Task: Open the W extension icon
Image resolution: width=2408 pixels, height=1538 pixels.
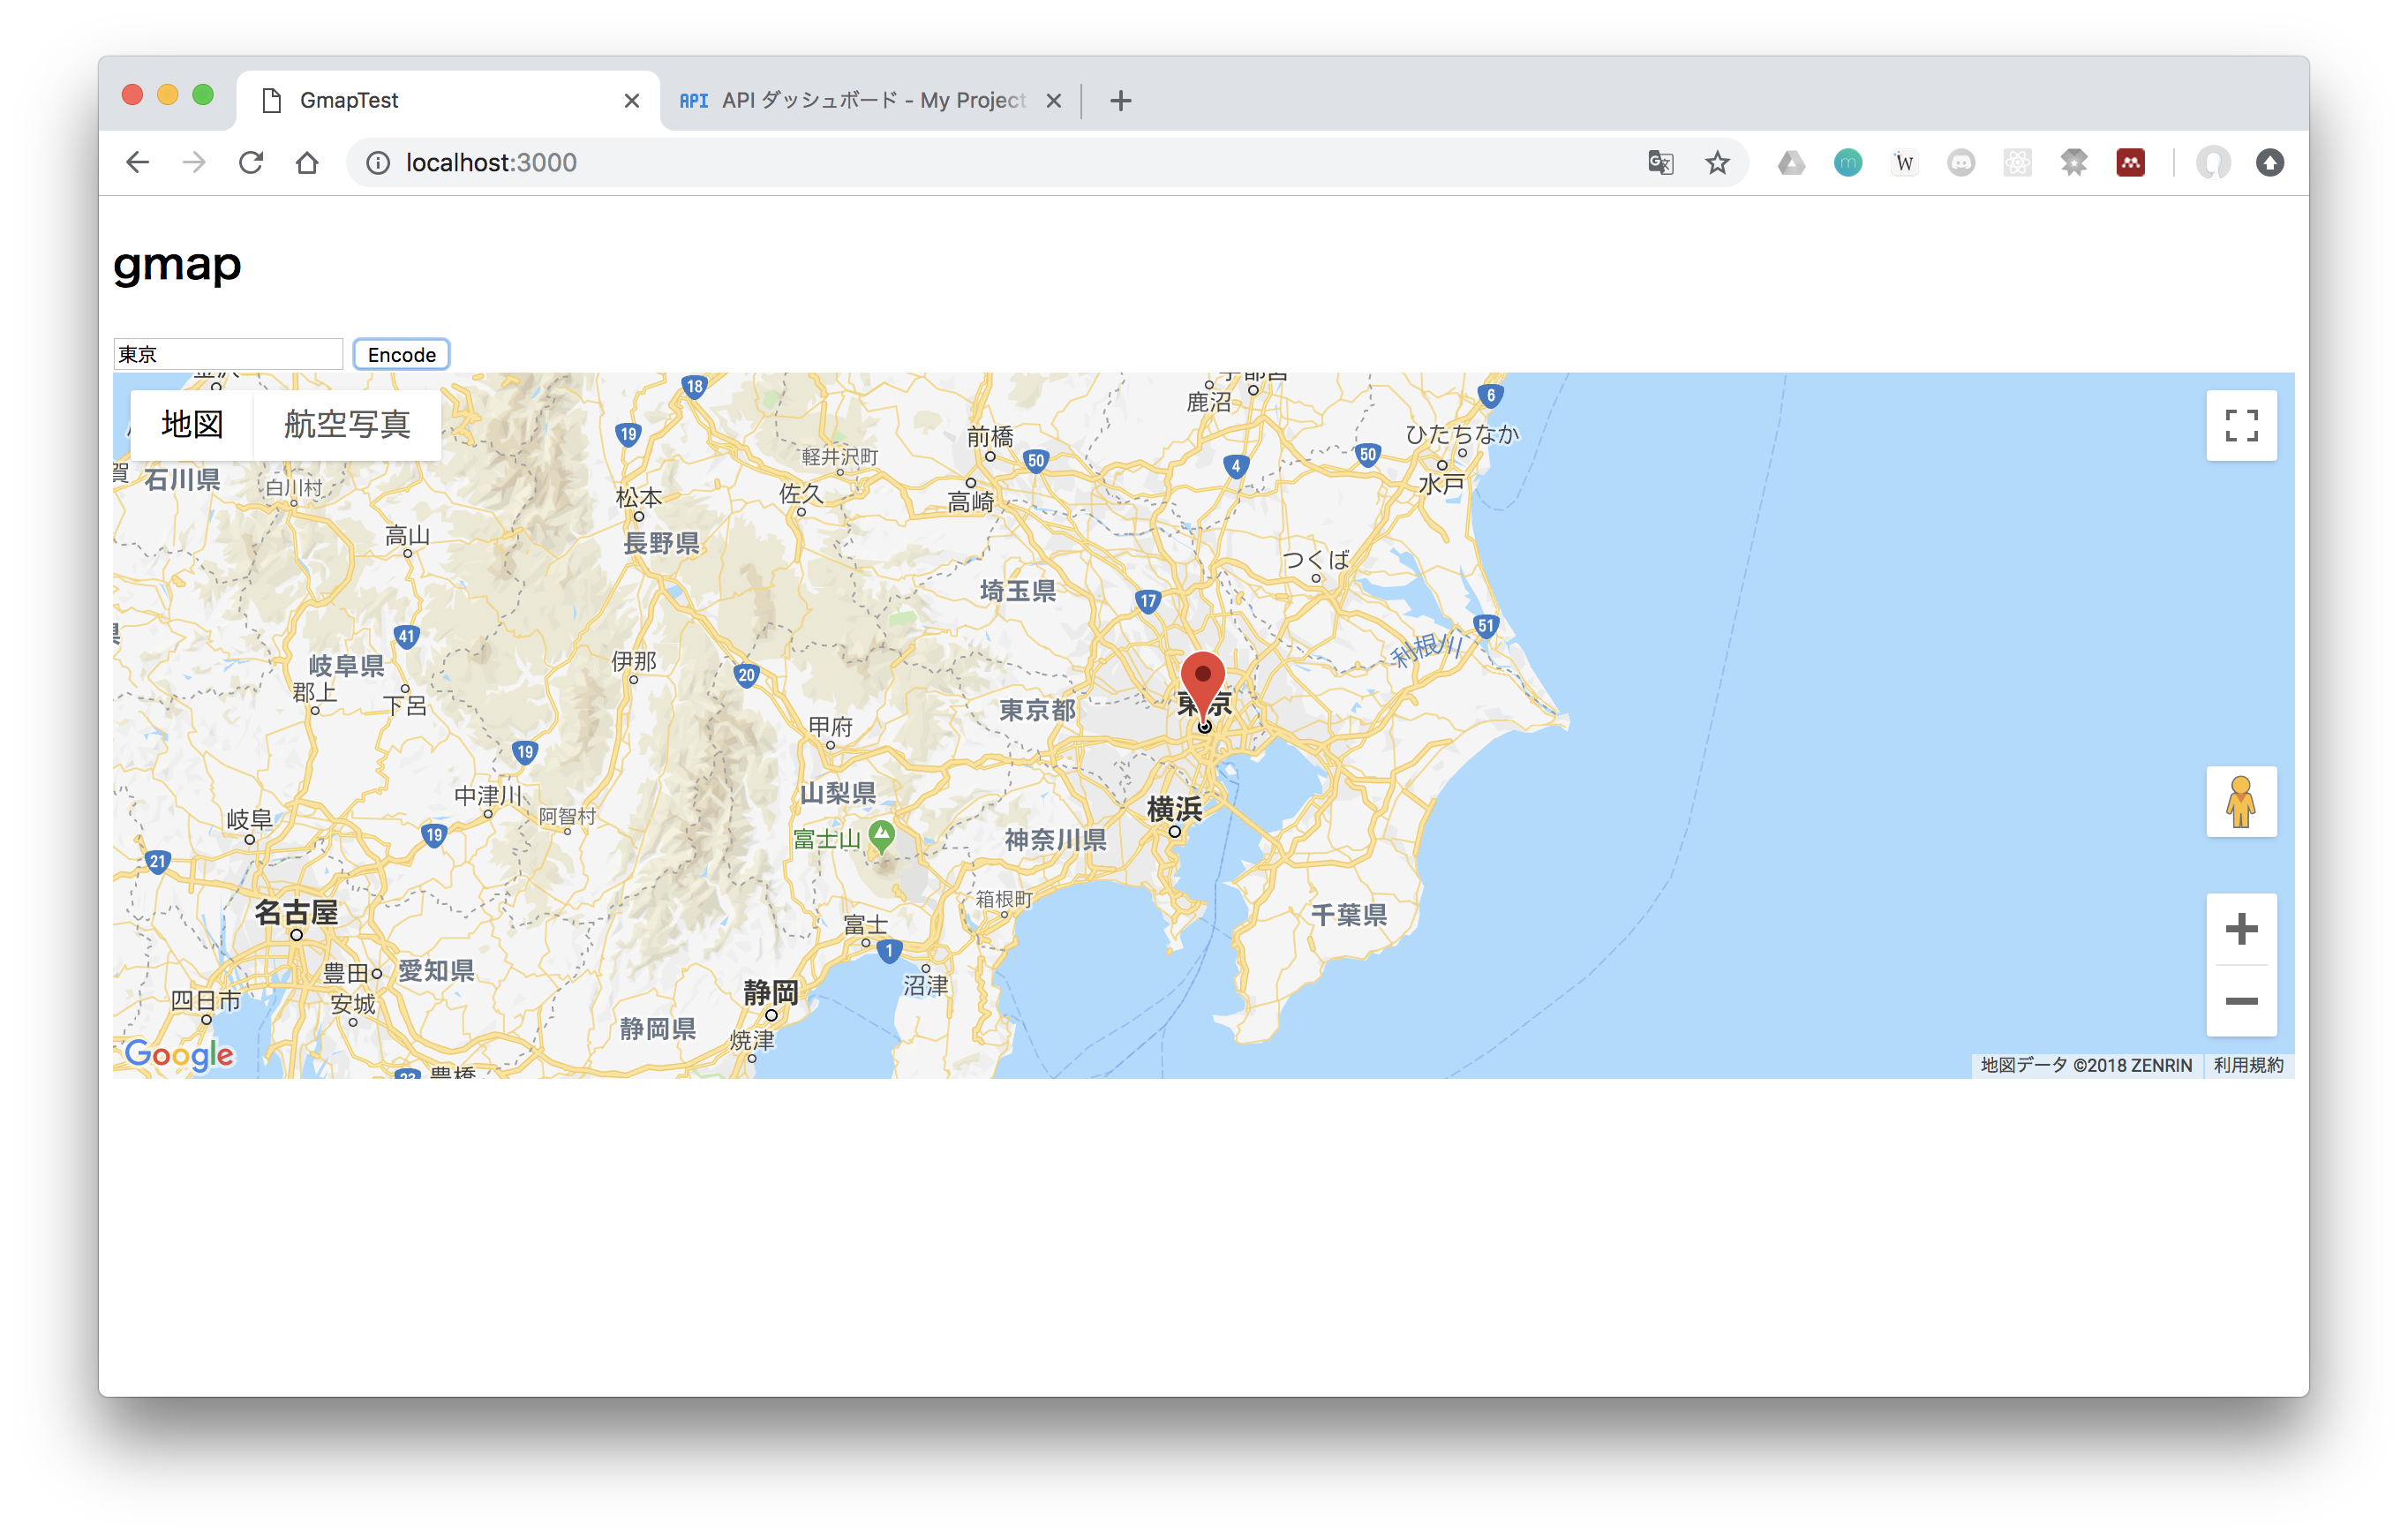Action: pyautogui.click(x=1905, y=162)
